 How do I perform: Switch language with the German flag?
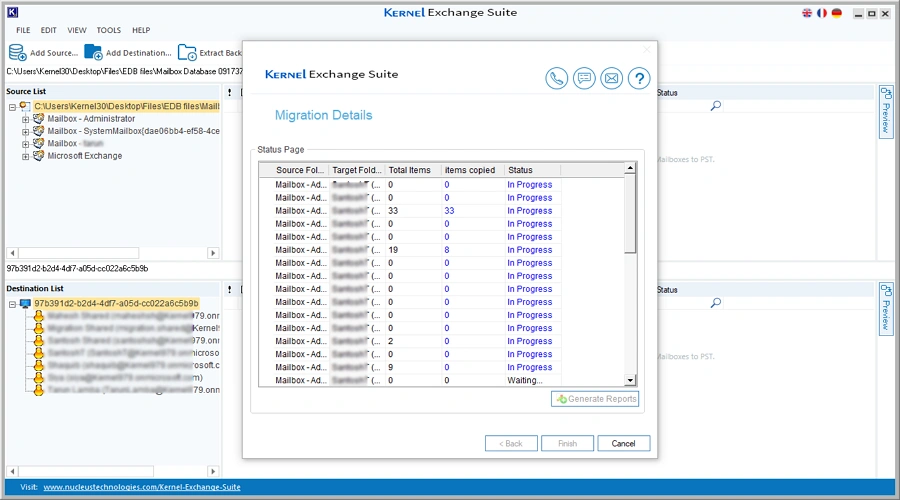click(836, 13)
